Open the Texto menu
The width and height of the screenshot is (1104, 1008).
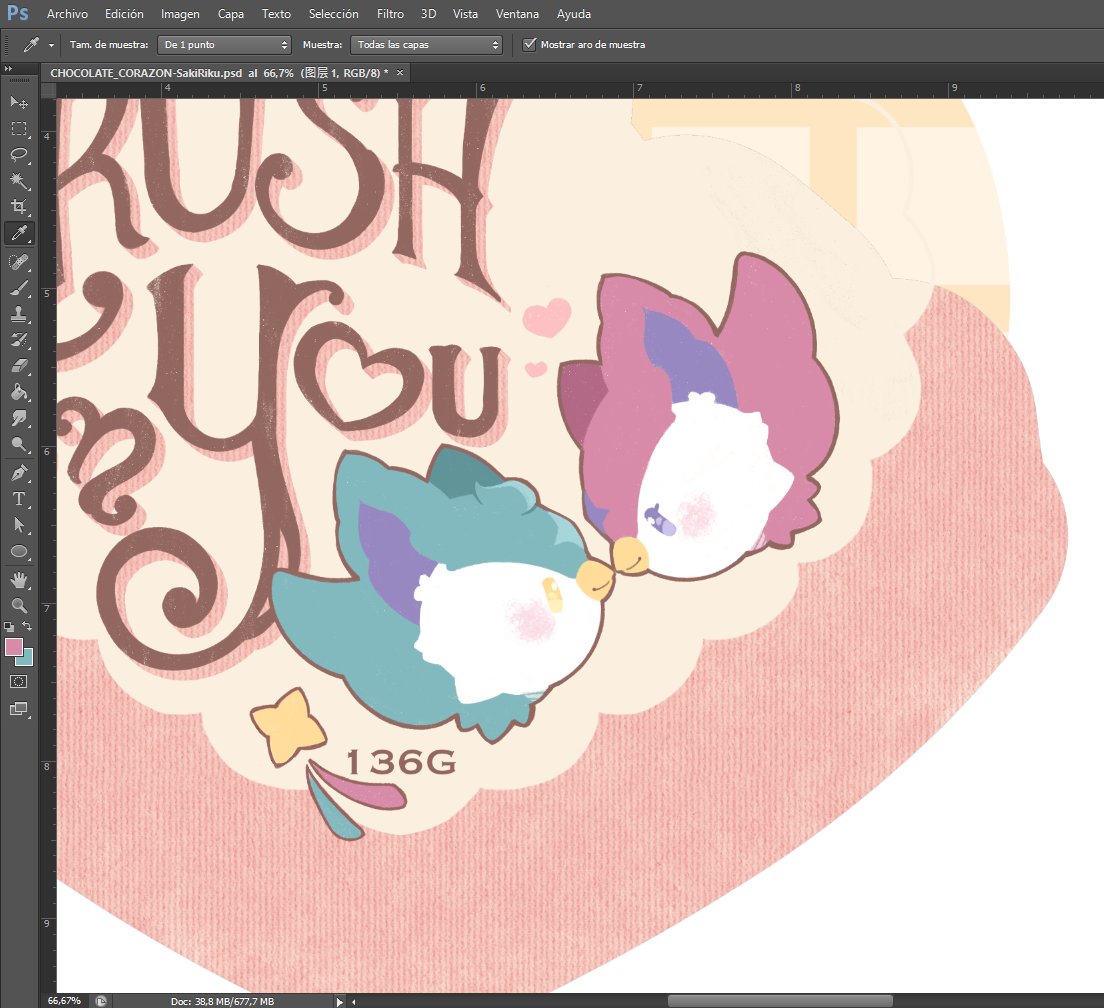click(276, 13)
